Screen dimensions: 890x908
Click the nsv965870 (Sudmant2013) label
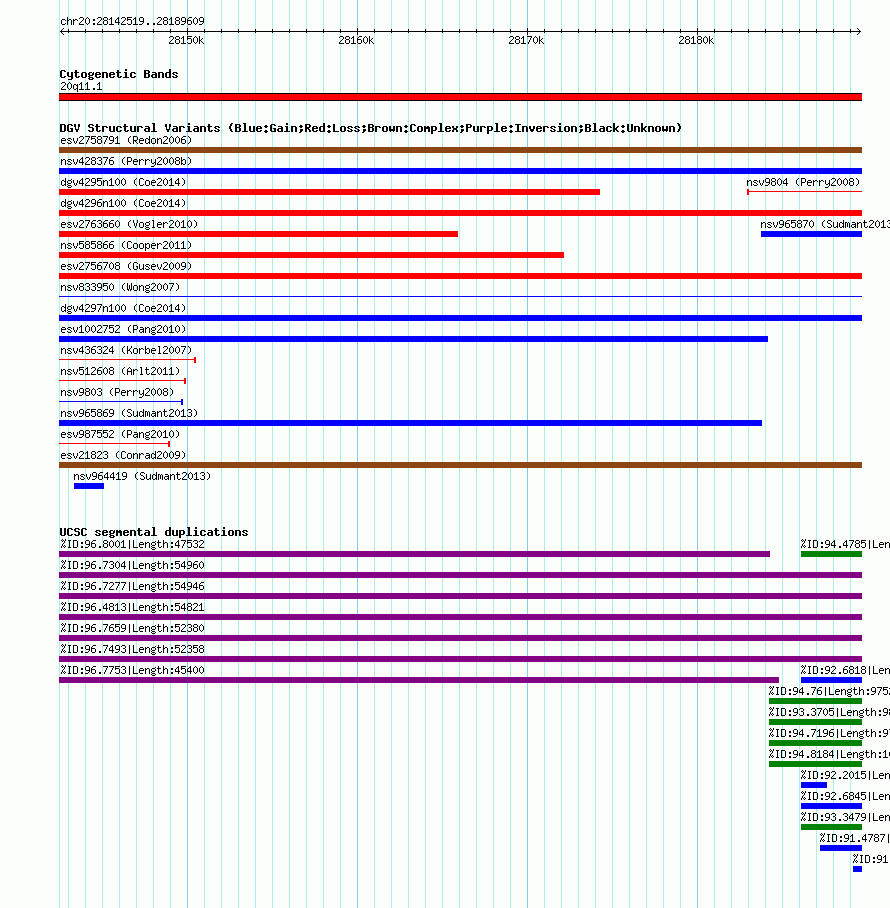(825, 224)
